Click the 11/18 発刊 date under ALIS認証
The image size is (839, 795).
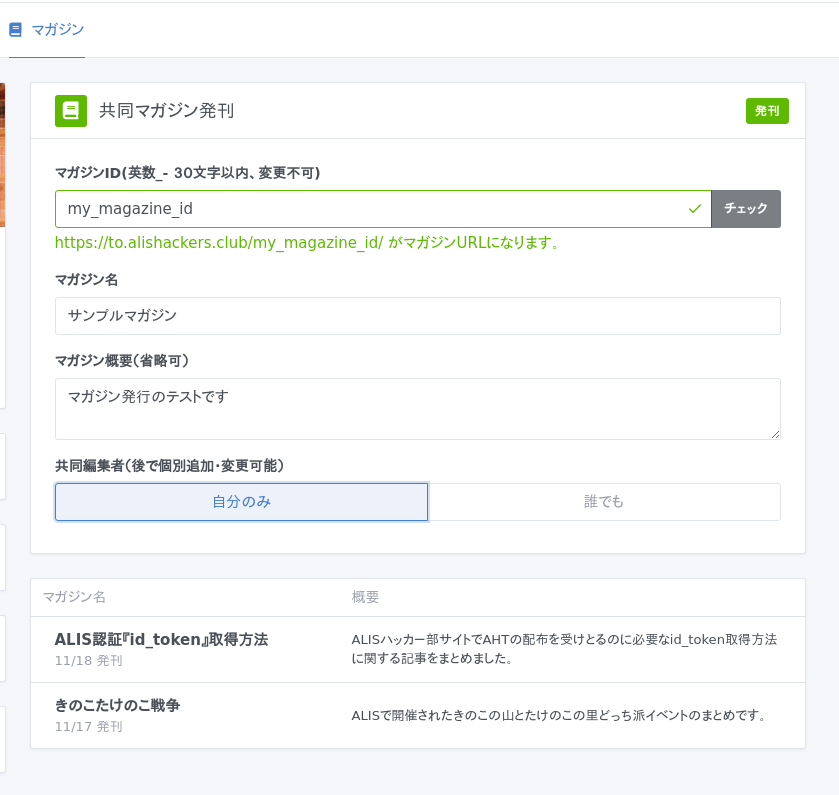pos(88,660)
